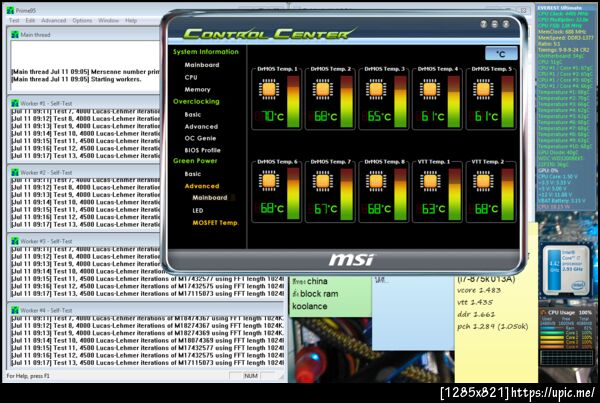Click the DrMOS Temp. 2 chip icon
The width and height of the screenshot is (600, 403).
(323, 90)
